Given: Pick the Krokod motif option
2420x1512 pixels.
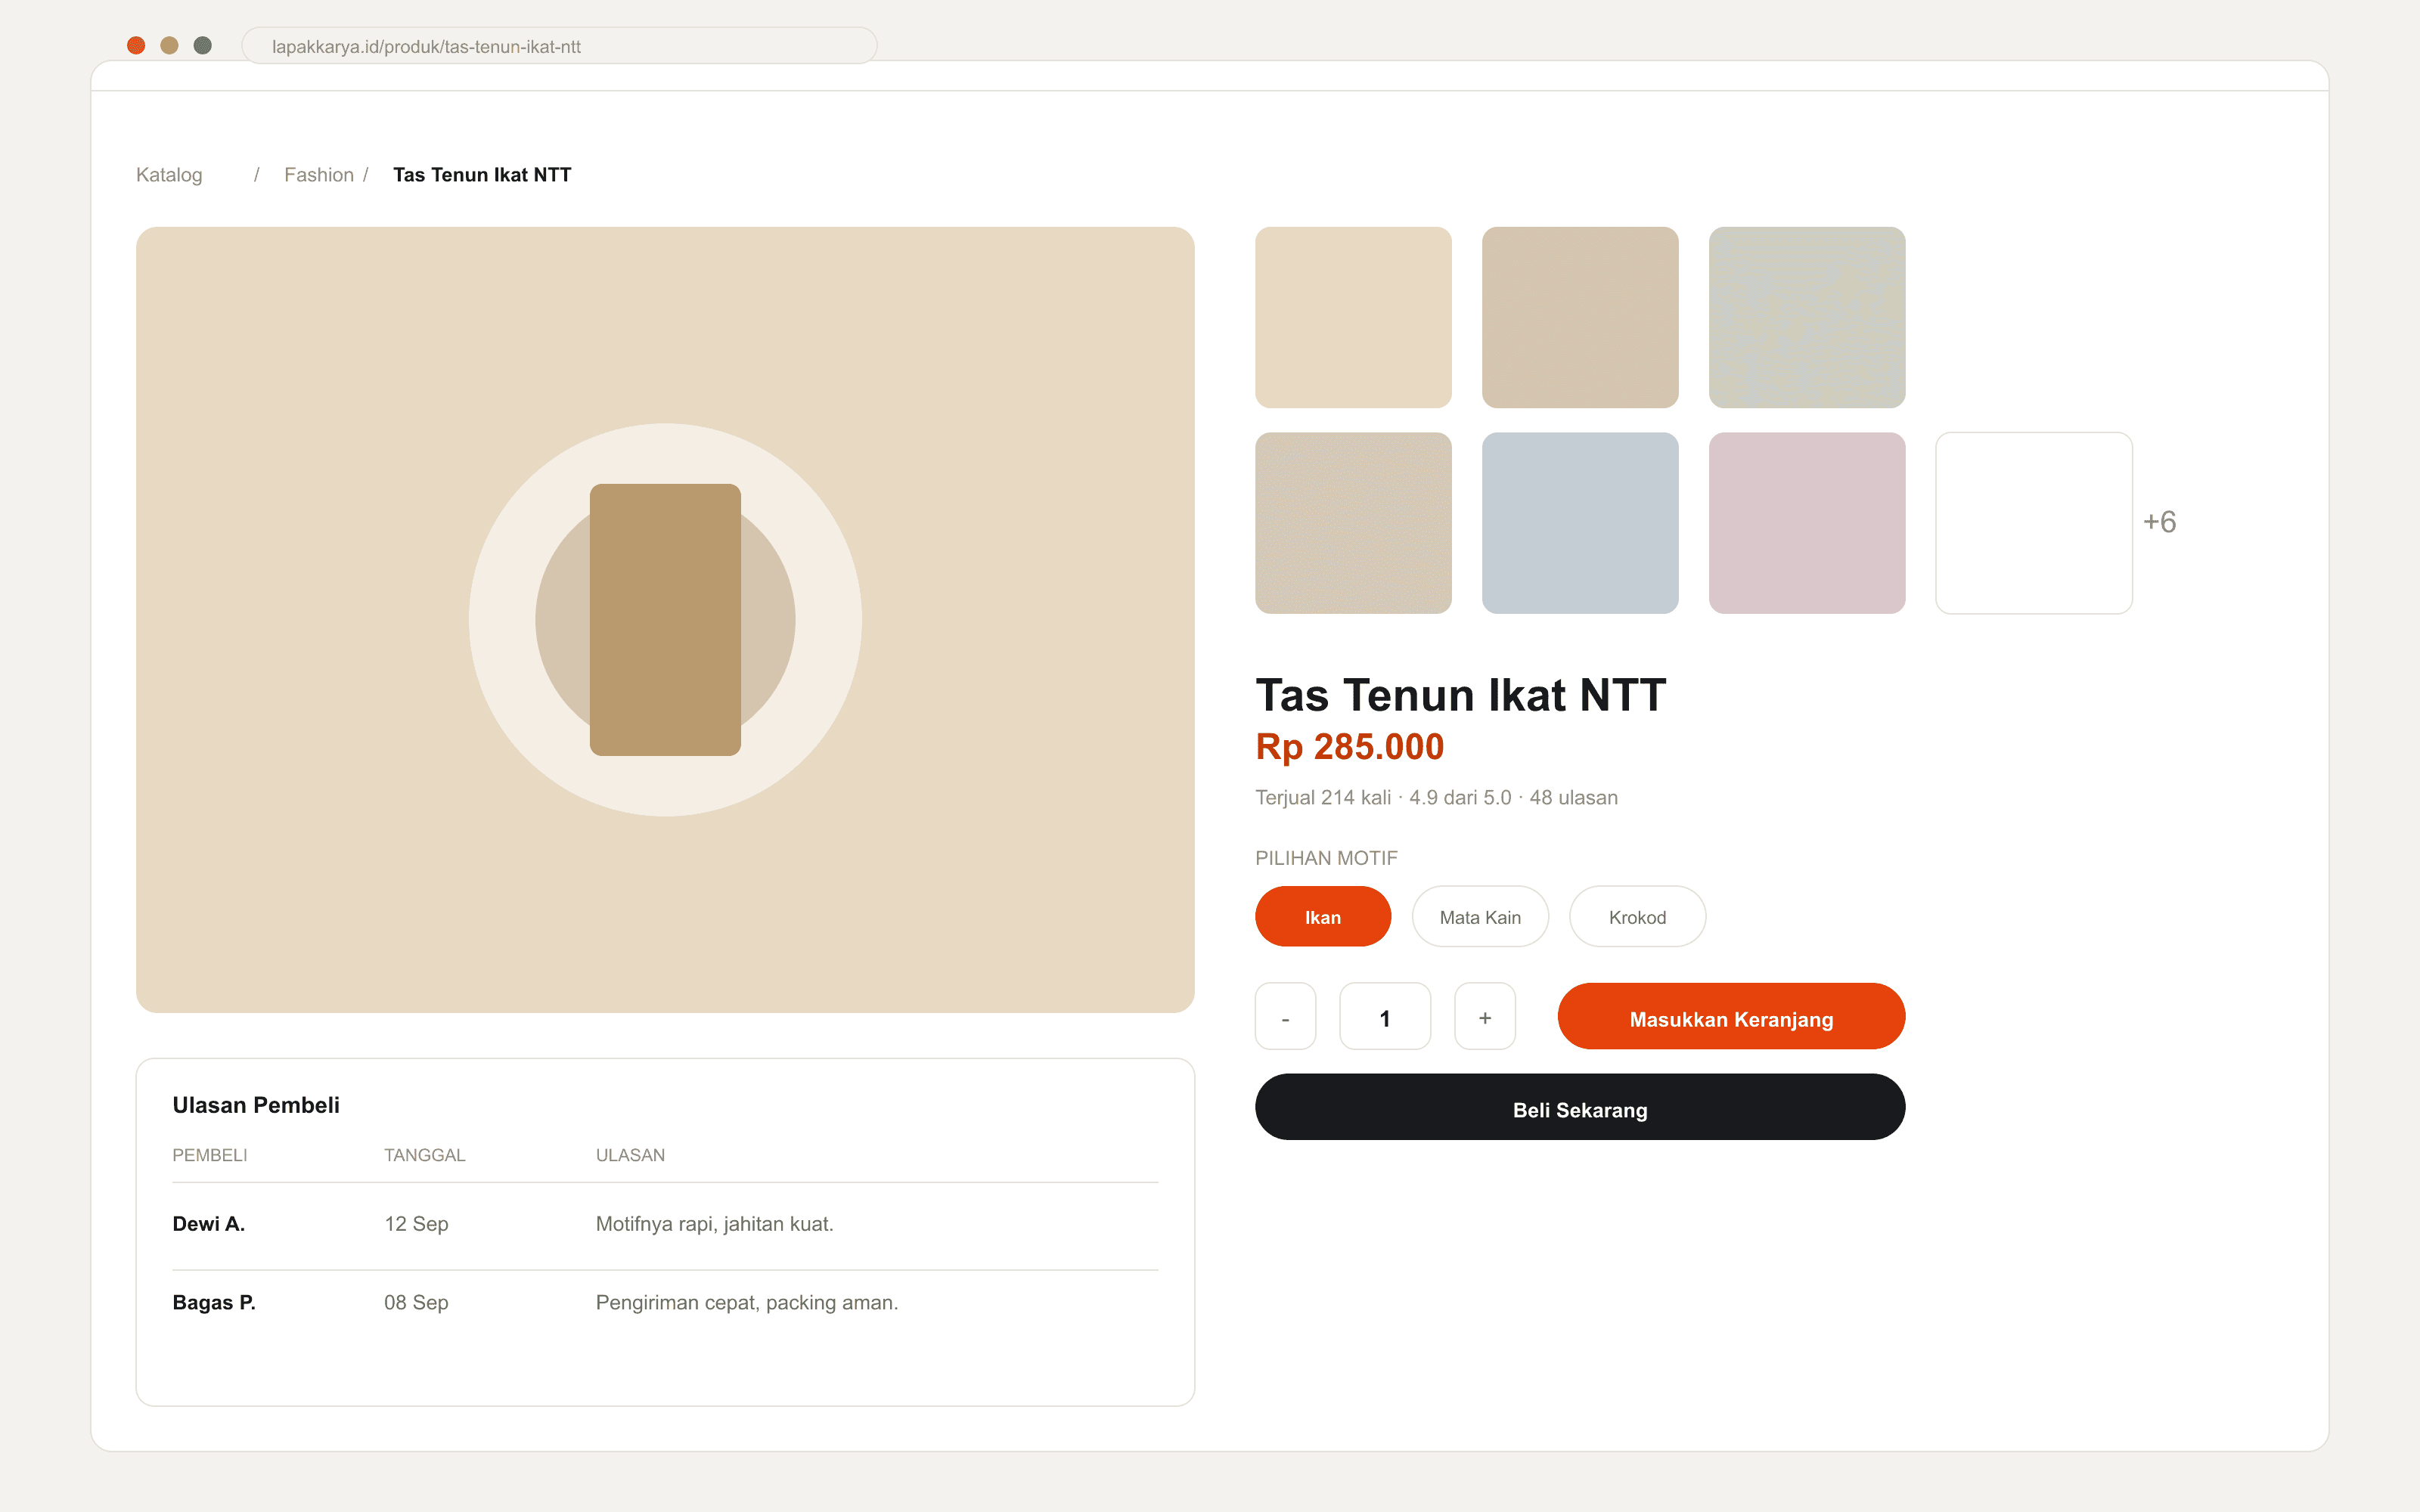Looking at the screenshot, I should [1637, 916].
